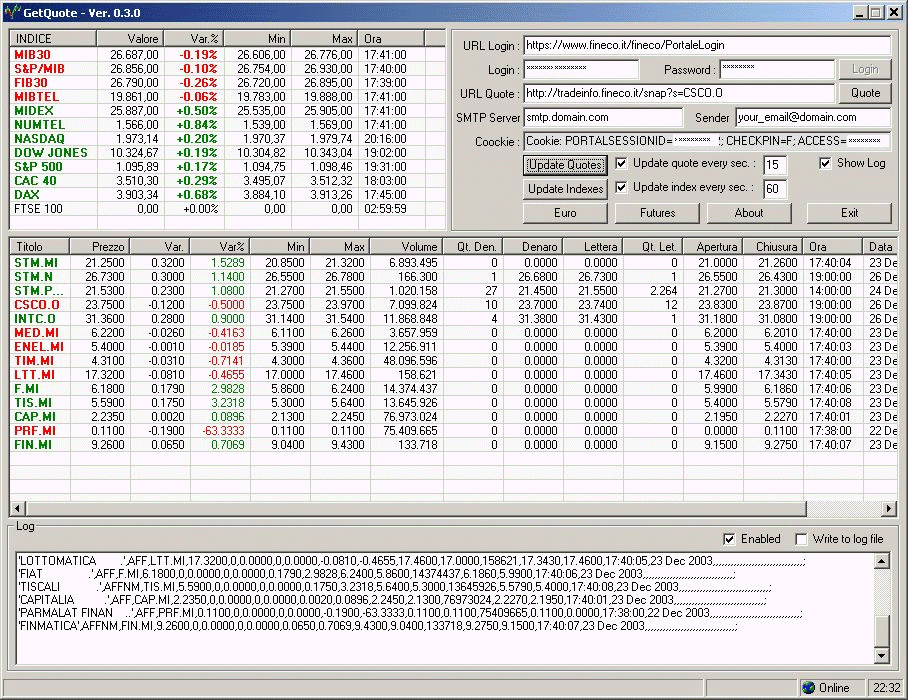Click the Titolo column header
The width and height of the screenshot is (908, 700).
pos(40,246)
